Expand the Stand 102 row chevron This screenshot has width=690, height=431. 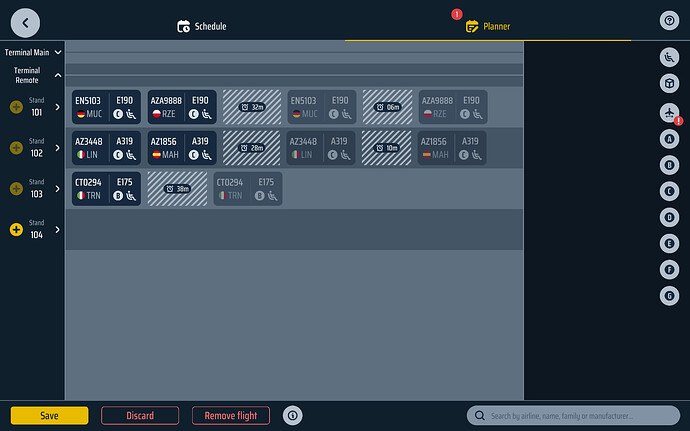tap(58, 148)
